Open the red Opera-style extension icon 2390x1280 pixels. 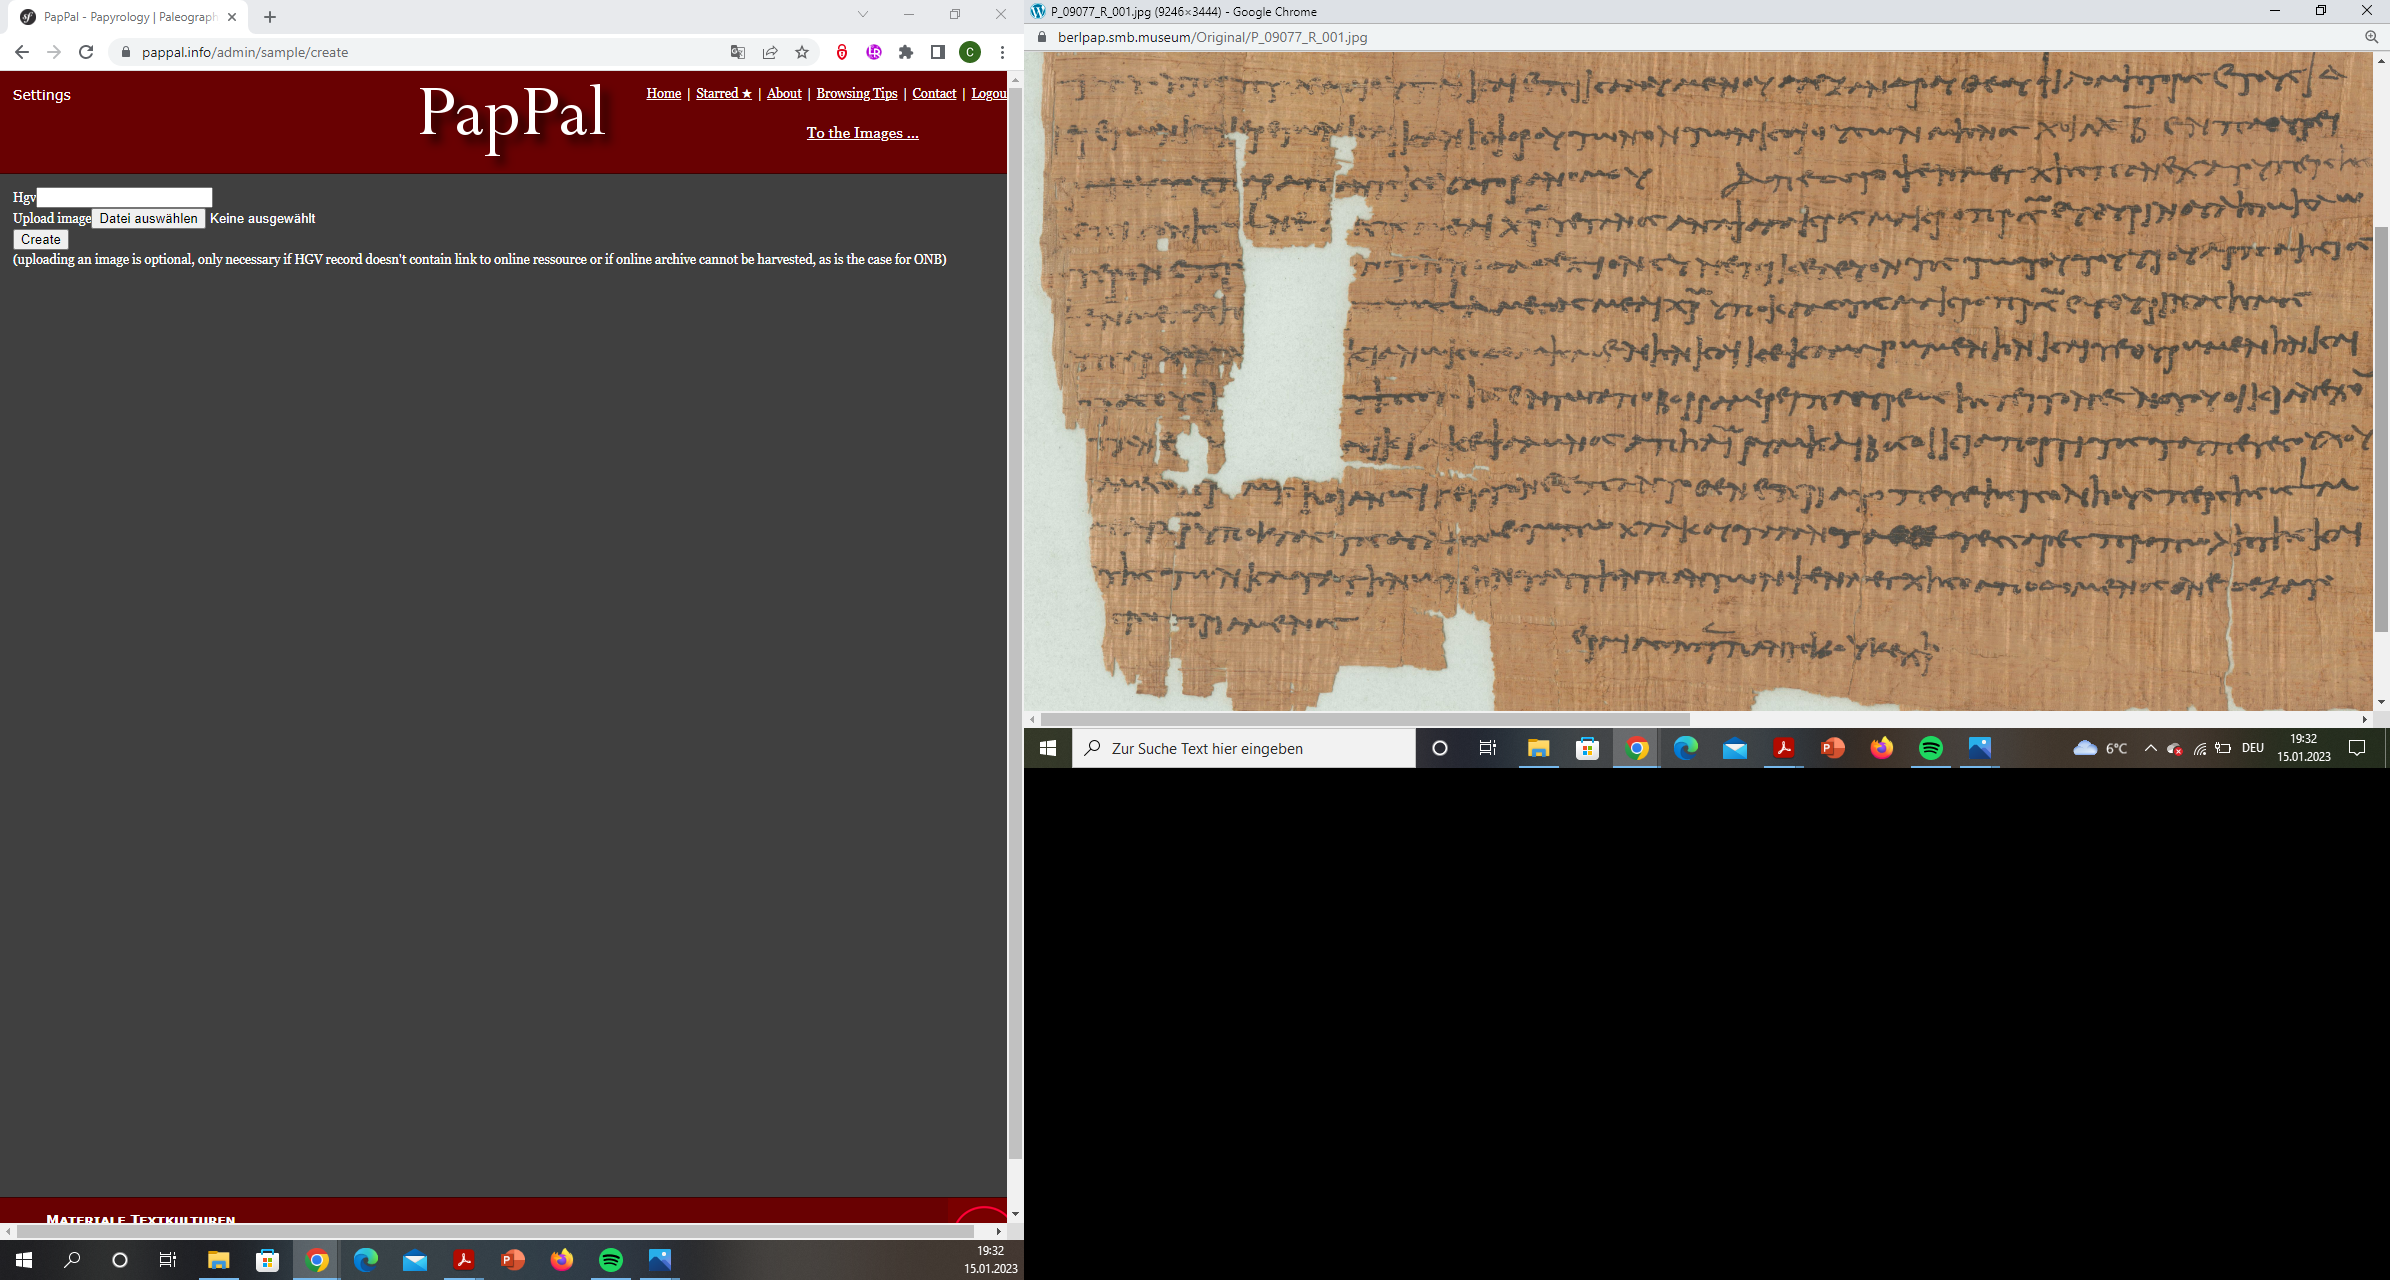click(x=842, y=52)
